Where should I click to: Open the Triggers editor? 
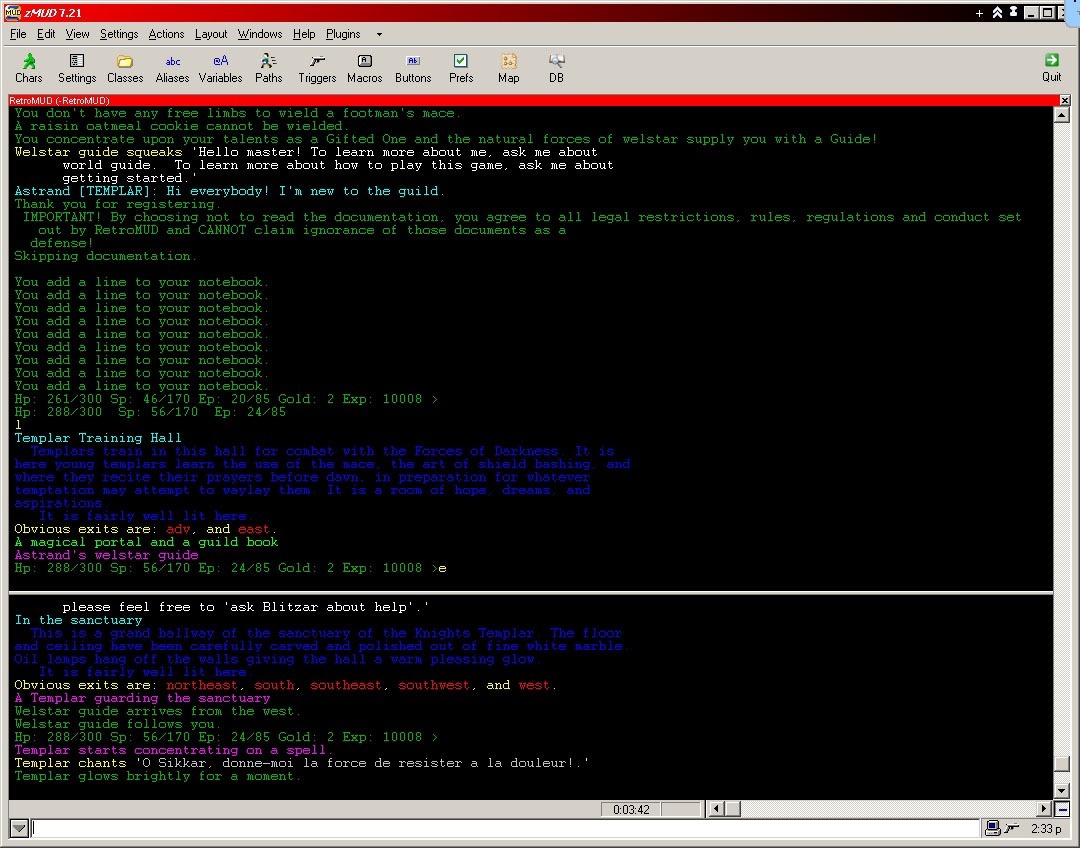[317, 68]
